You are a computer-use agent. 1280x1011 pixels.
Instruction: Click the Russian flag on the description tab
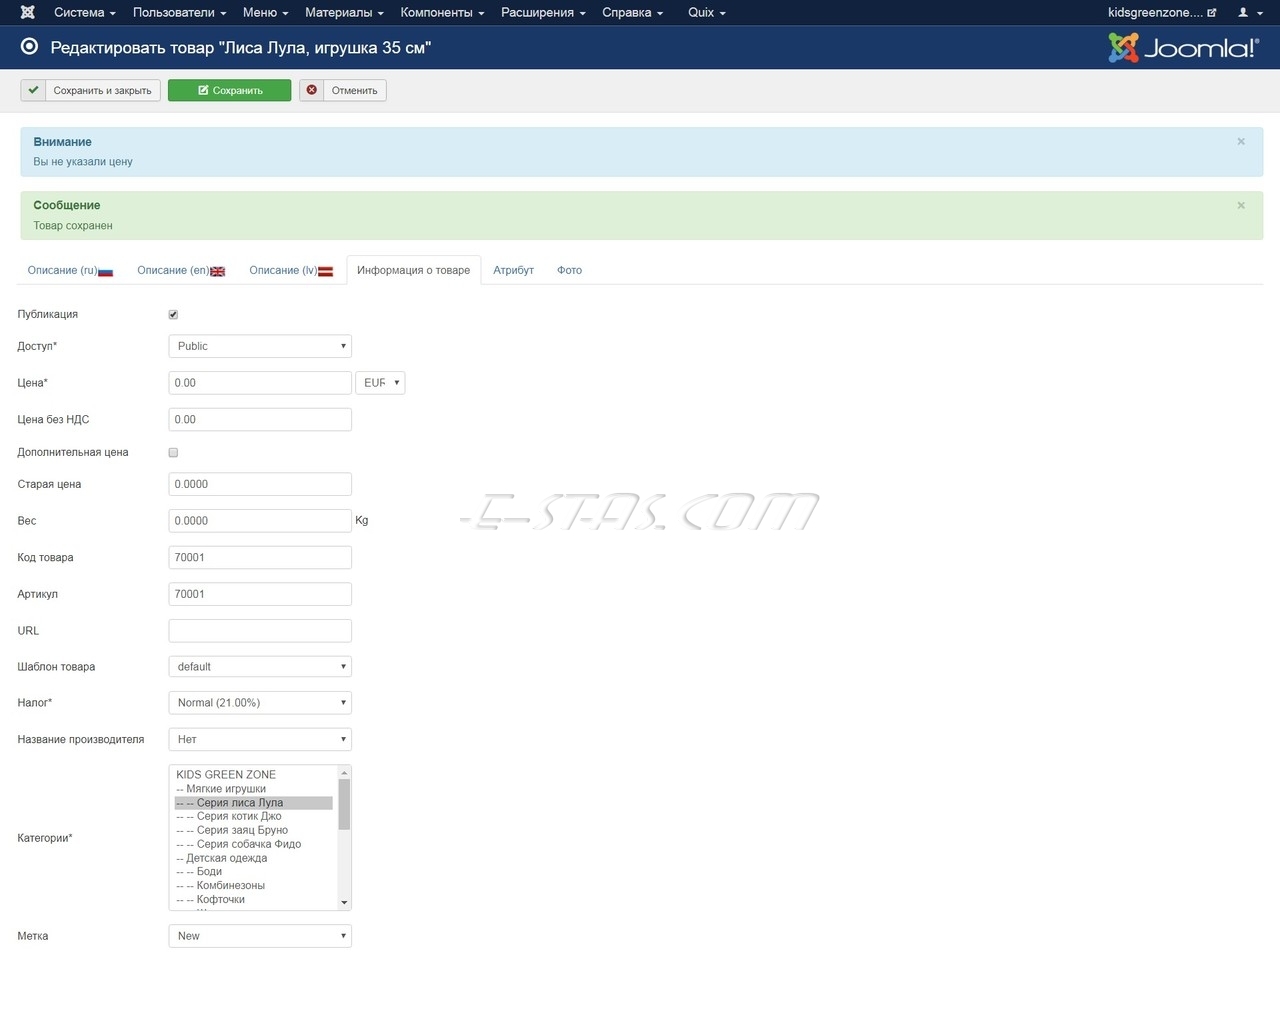point(105,271)
